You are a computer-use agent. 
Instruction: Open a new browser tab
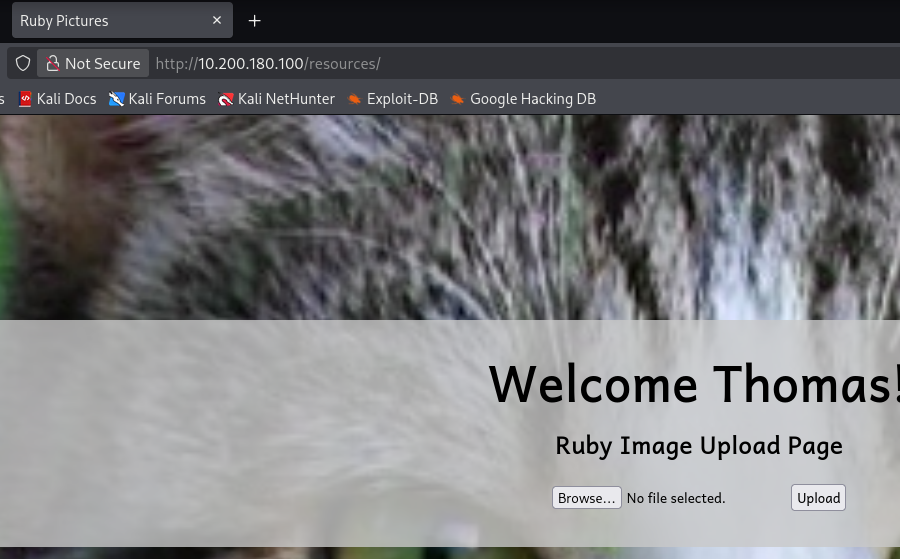(254, 21)
